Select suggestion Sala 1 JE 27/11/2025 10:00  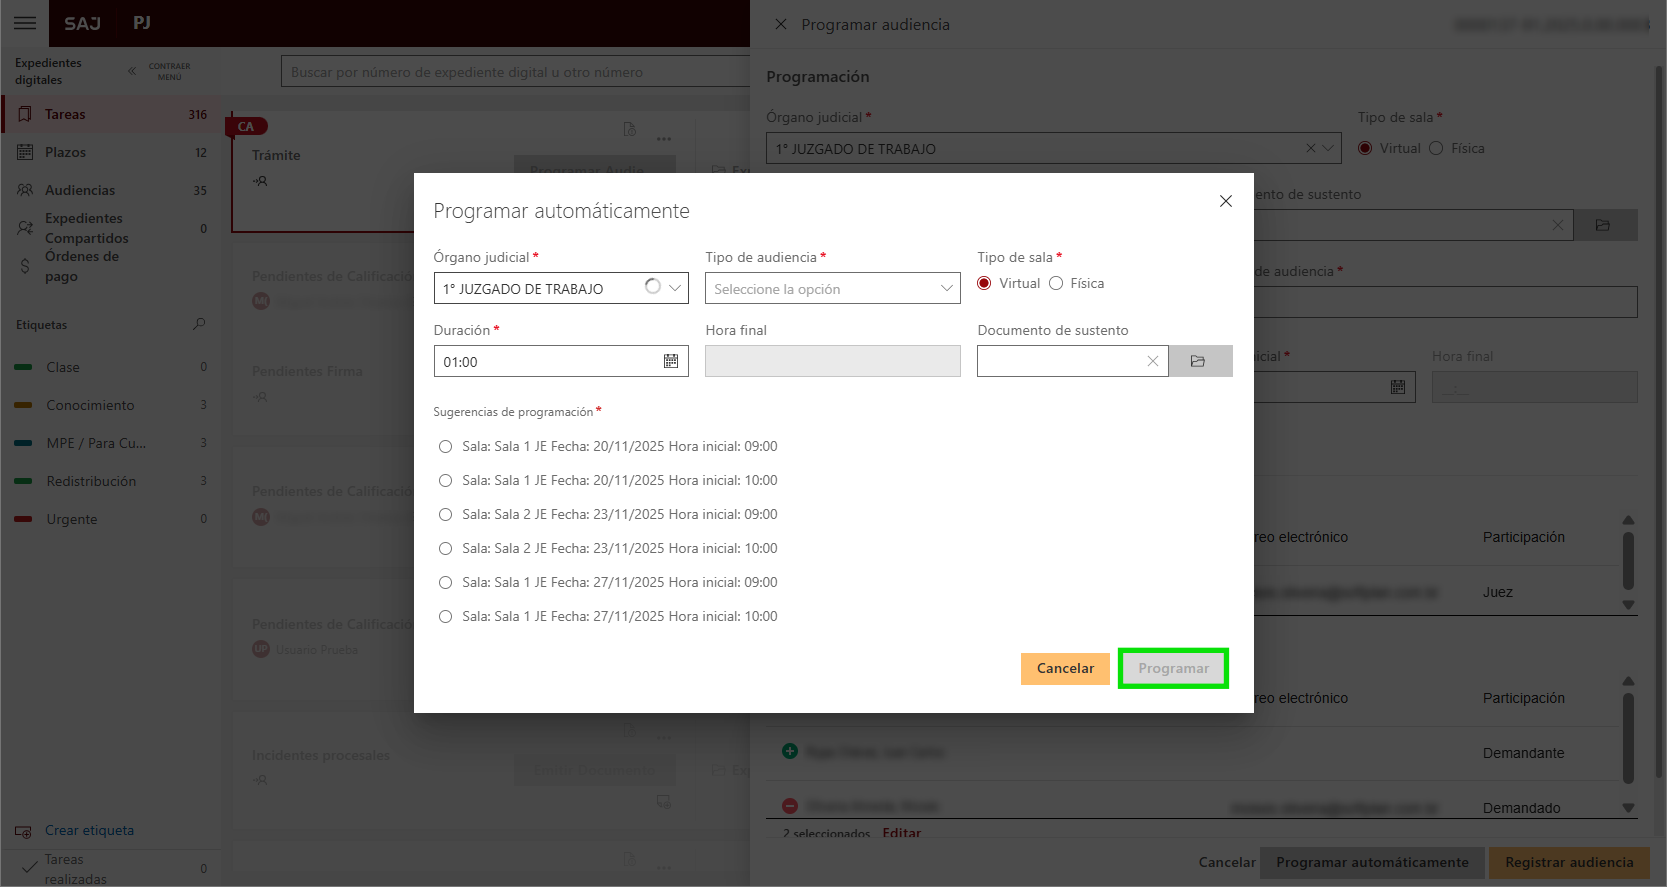446,617
